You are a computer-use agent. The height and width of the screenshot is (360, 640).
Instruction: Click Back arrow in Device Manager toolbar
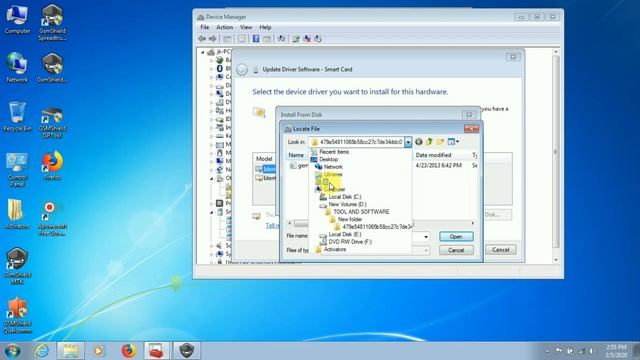coord(202,39)
